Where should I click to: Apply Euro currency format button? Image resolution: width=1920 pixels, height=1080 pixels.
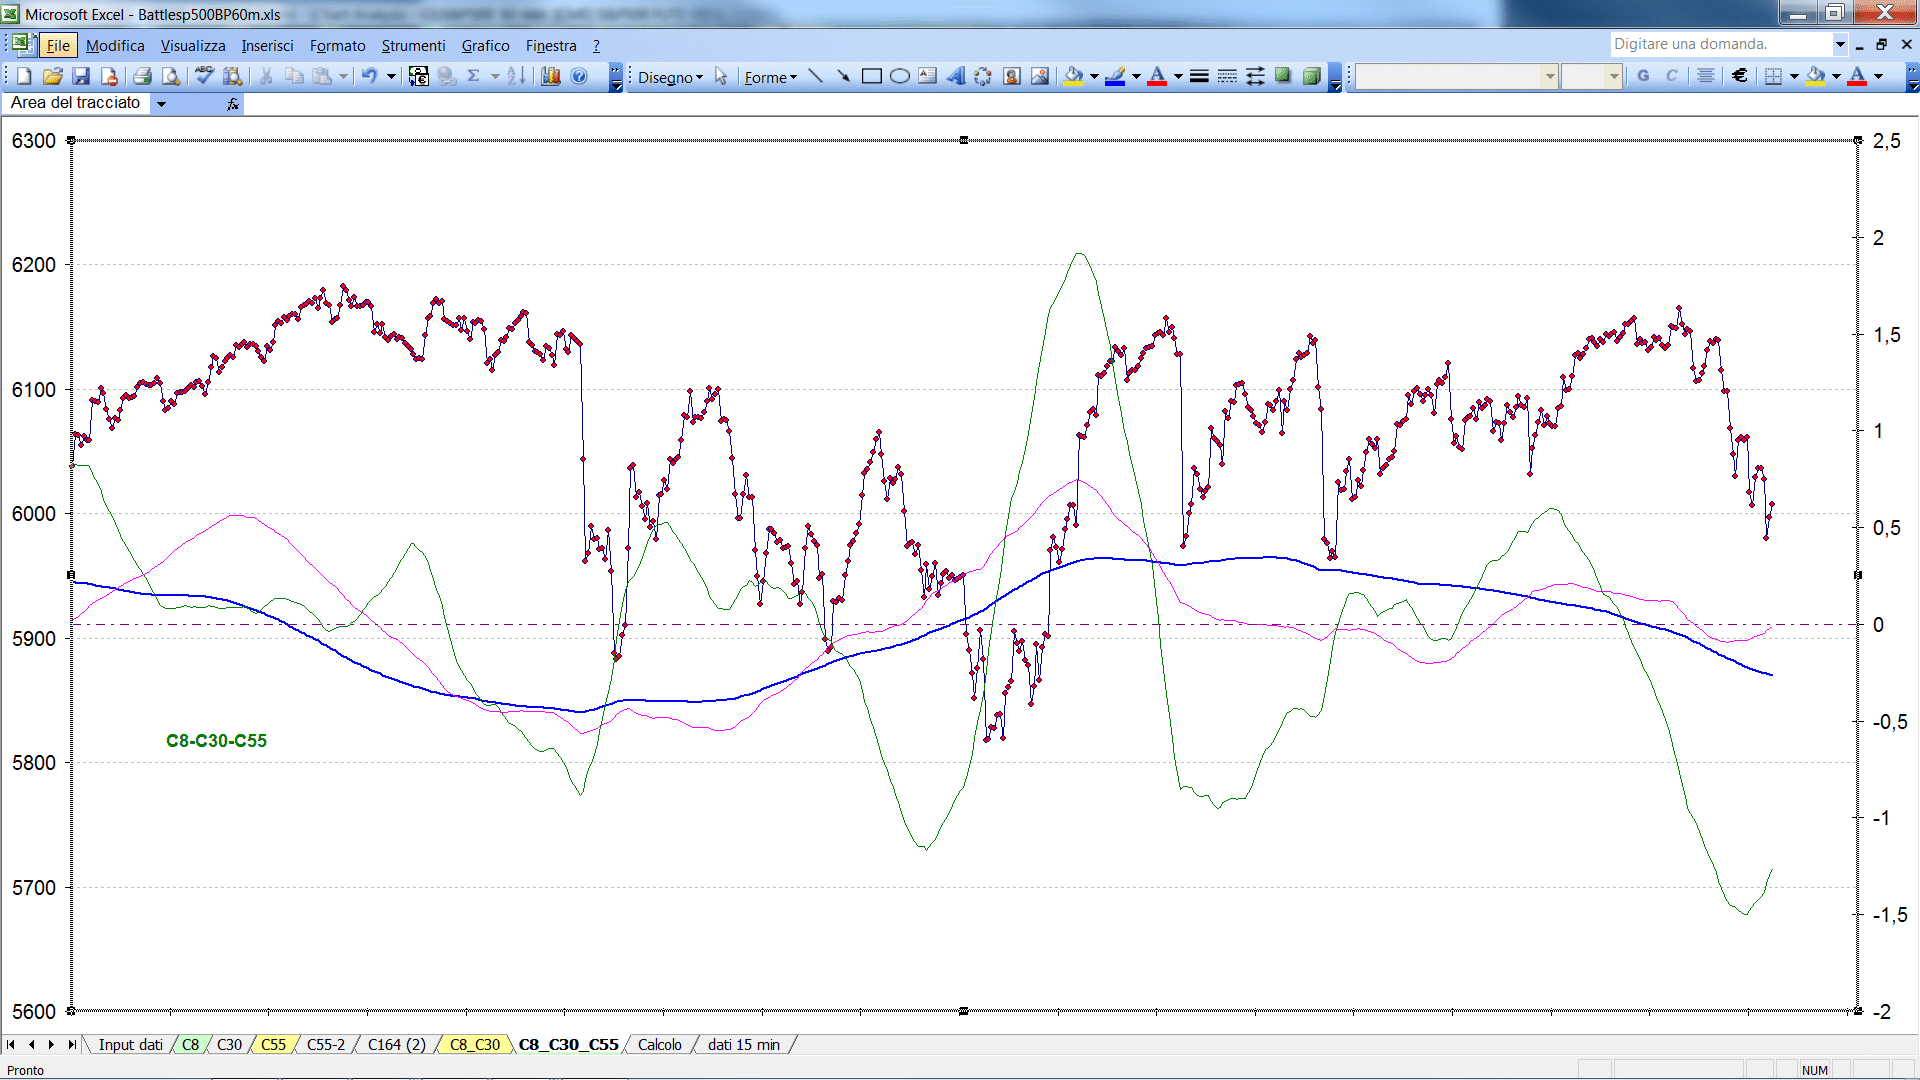[x=1740, y=76]
